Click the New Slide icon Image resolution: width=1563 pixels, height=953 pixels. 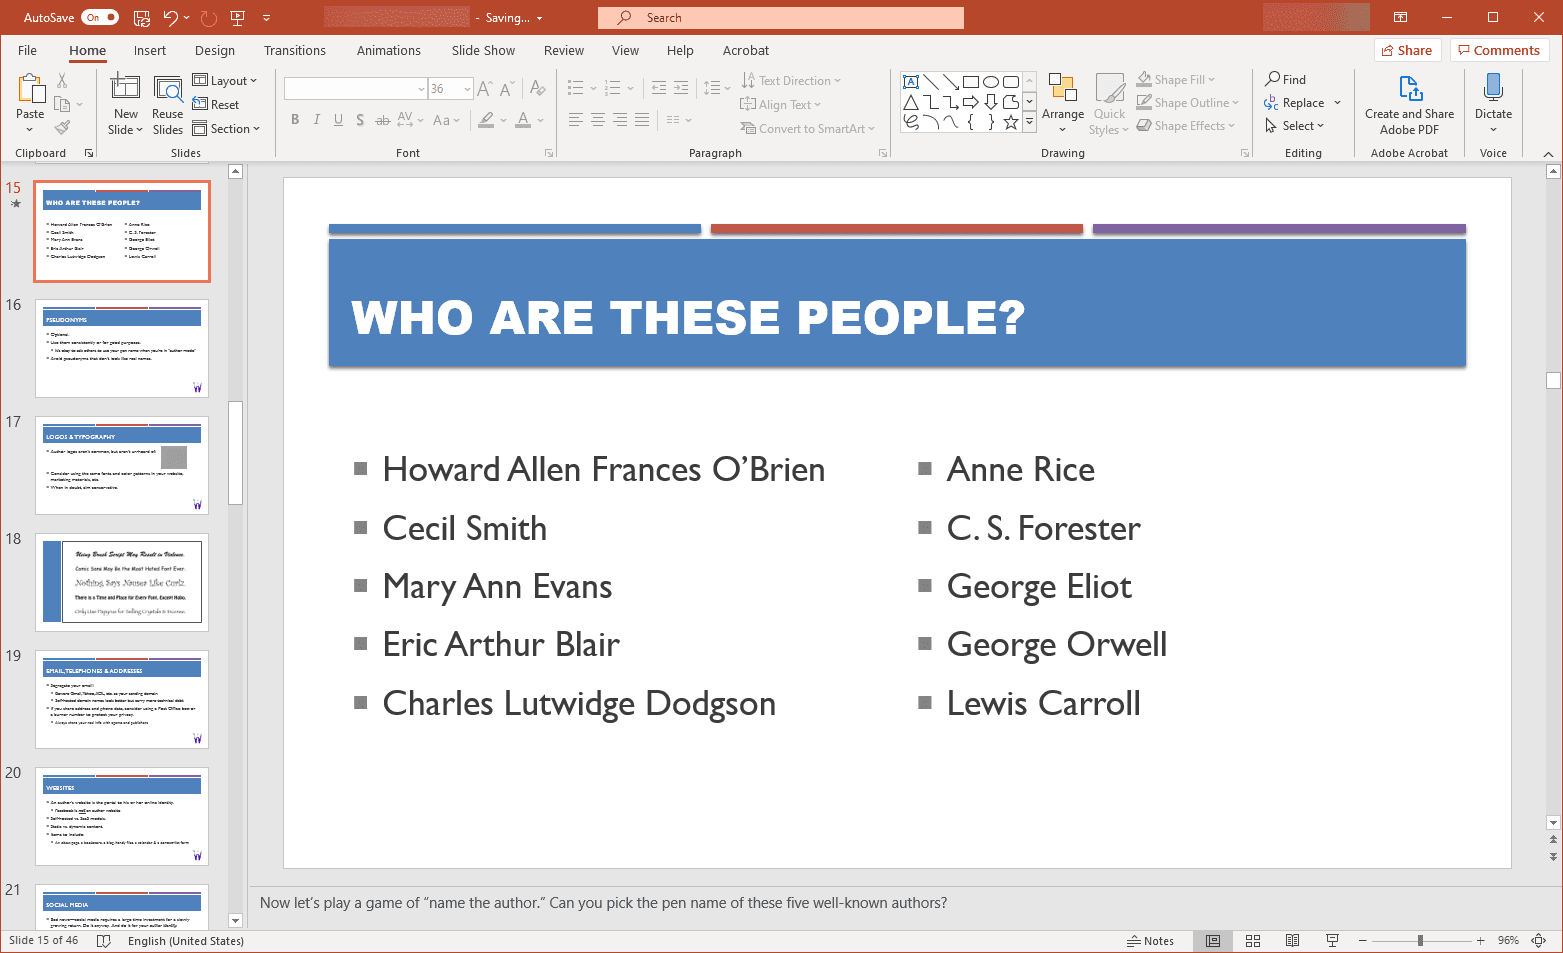tap(126, 88)
